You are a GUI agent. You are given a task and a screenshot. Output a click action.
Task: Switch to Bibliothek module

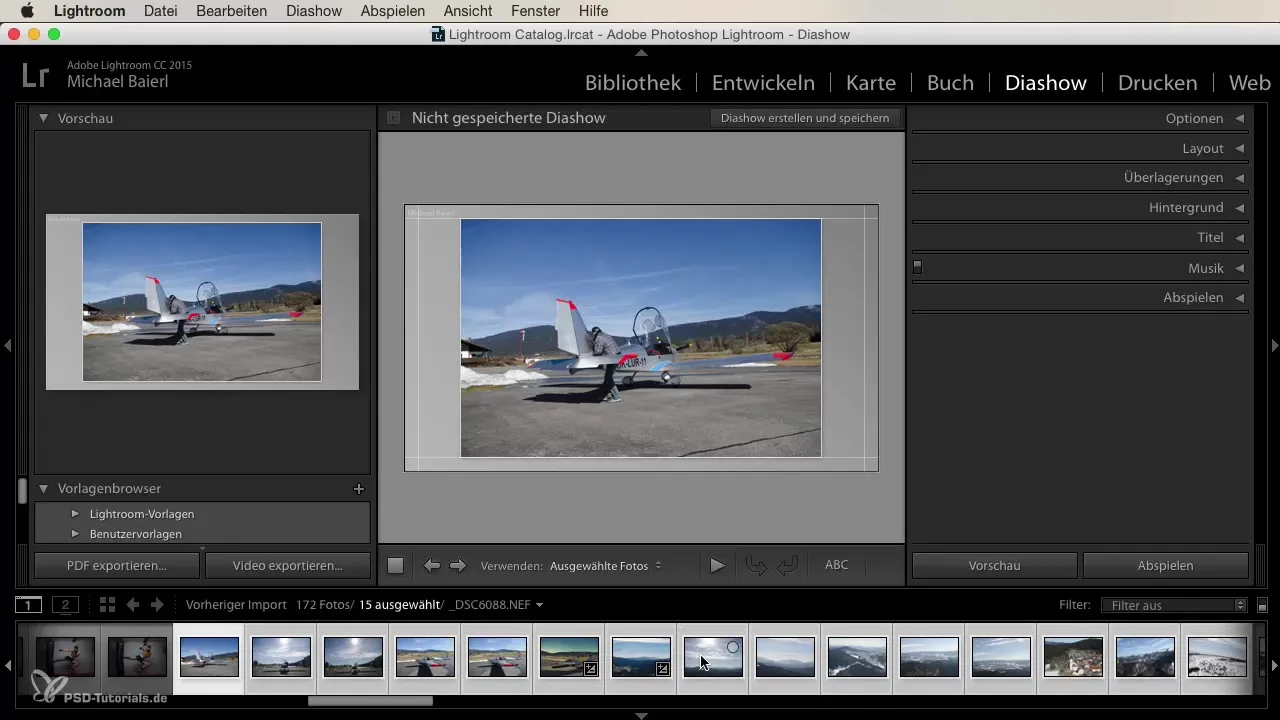[x=633, y=83]
